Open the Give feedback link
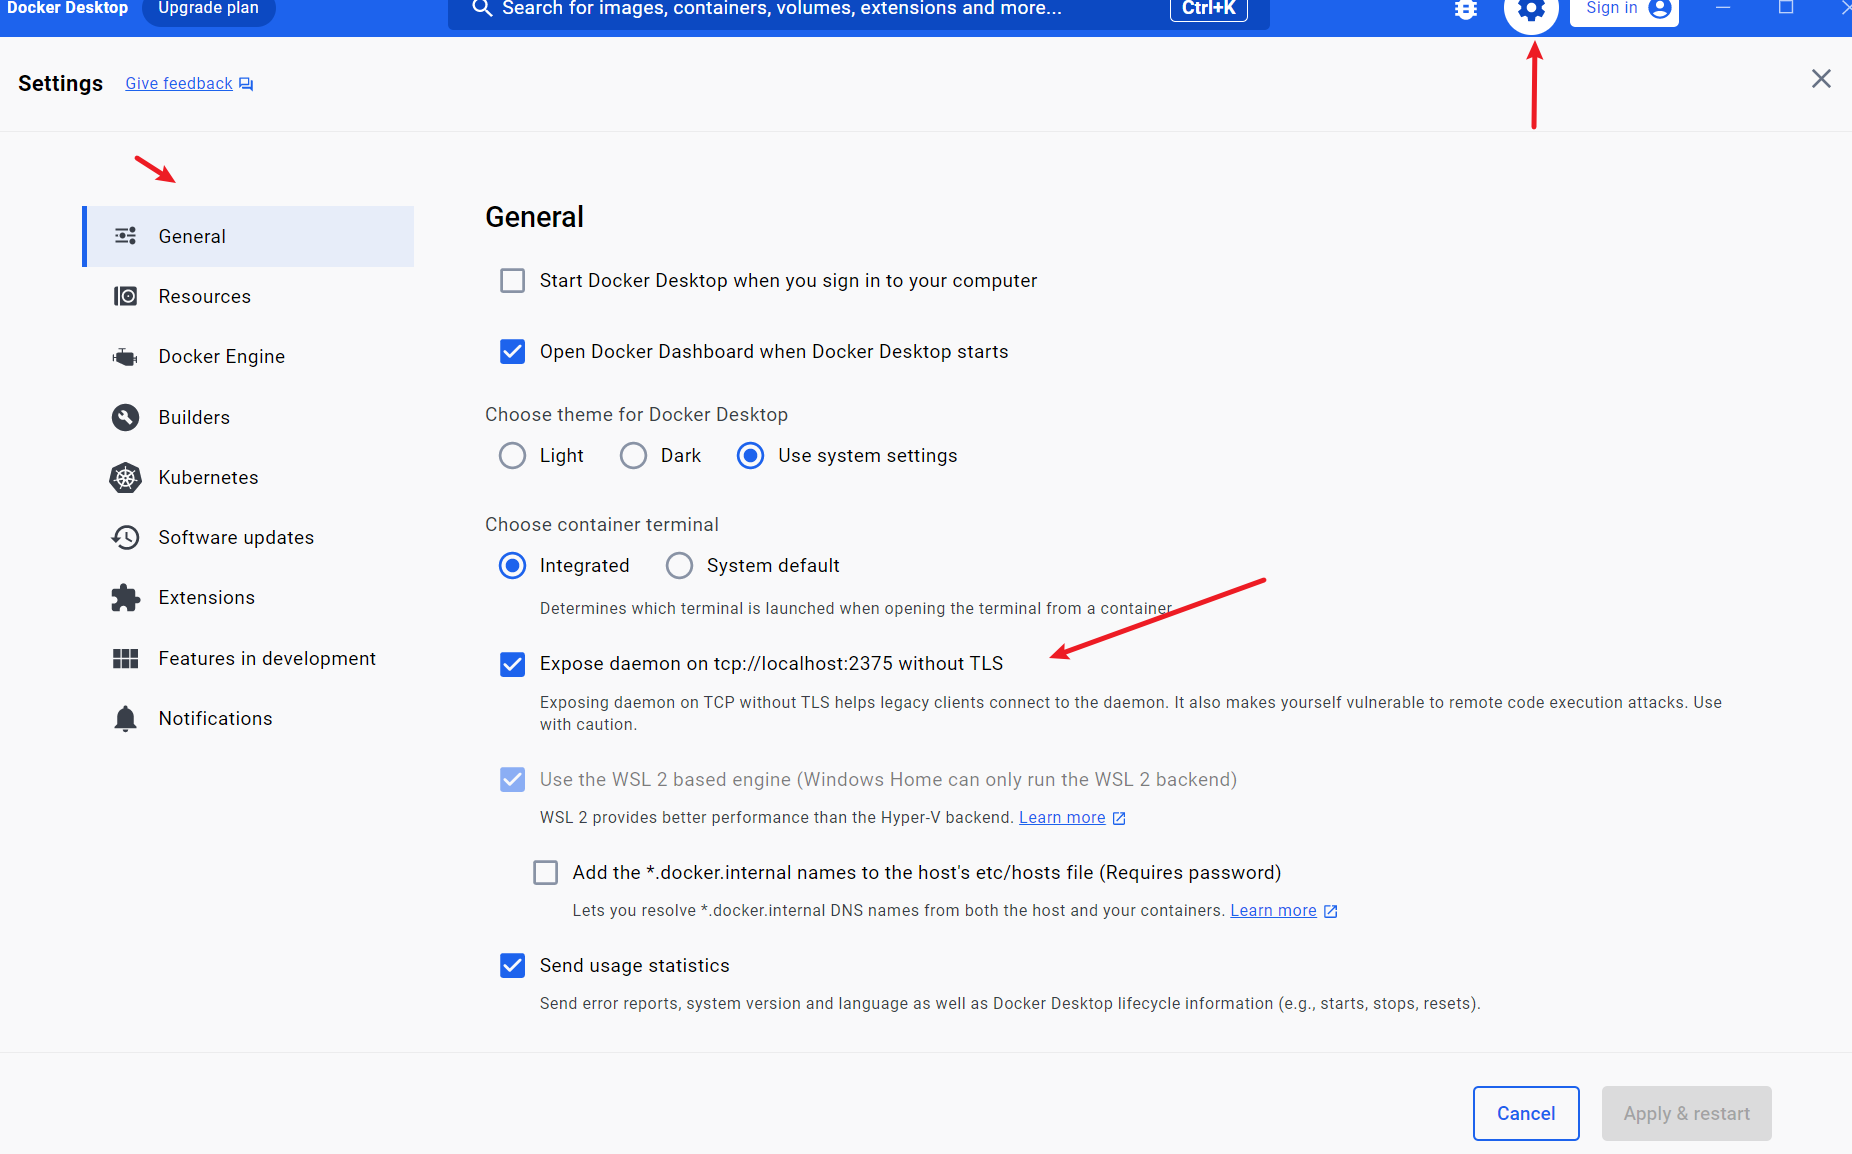 tap(179, 84)
